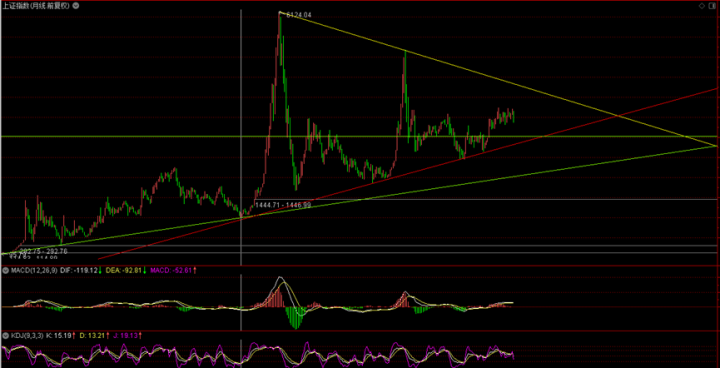Expand the MACD indicator dropdown arrow

5,271
